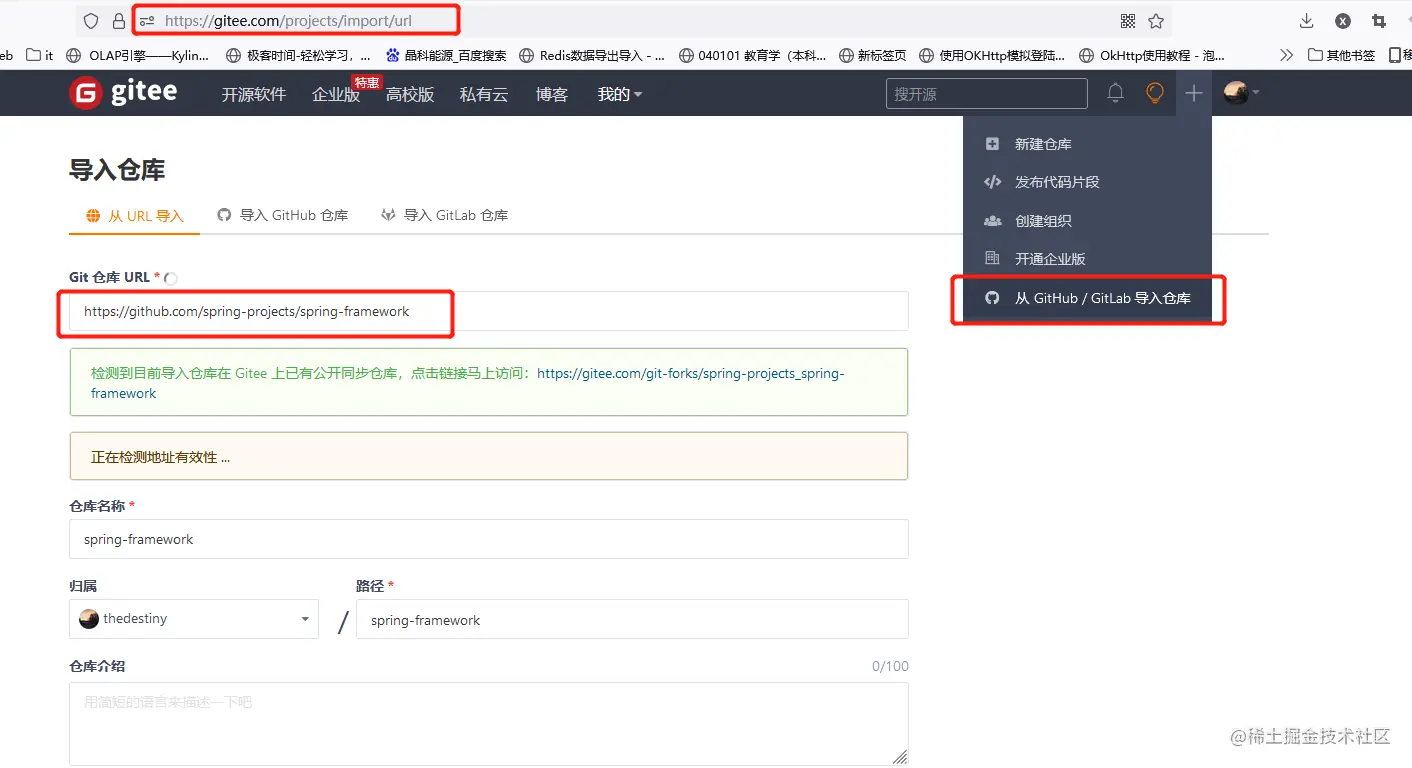1412x768 pixels.
Task: Bookmark this page with the star icon
Action: (1156, 21)
